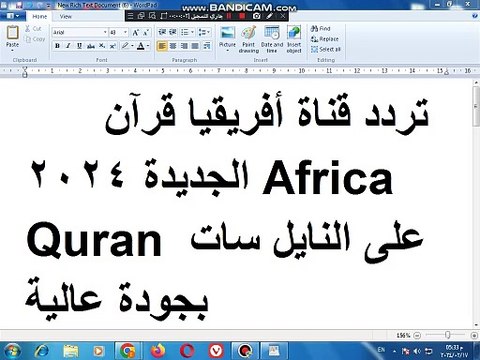Open the Paragraph settings dialog icon
The image size is (480, 360).
click(x=207, y=46)
